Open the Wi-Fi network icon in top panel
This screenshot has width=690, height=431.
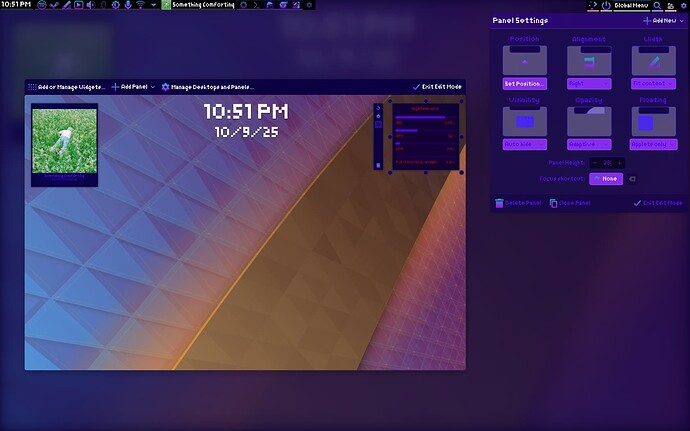click(140, 5)
